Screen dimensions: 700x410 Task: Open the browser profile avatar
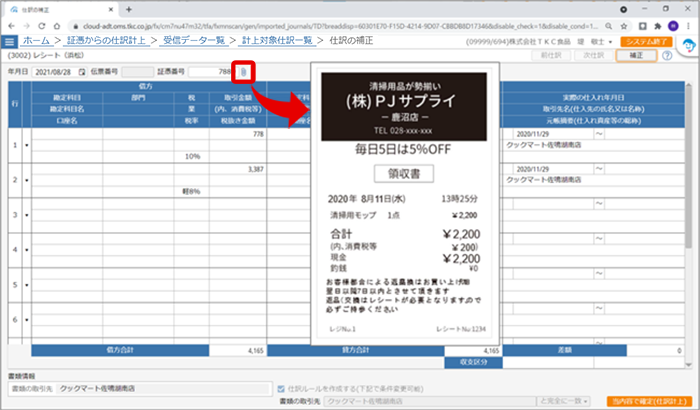click(x=673, y=26)
